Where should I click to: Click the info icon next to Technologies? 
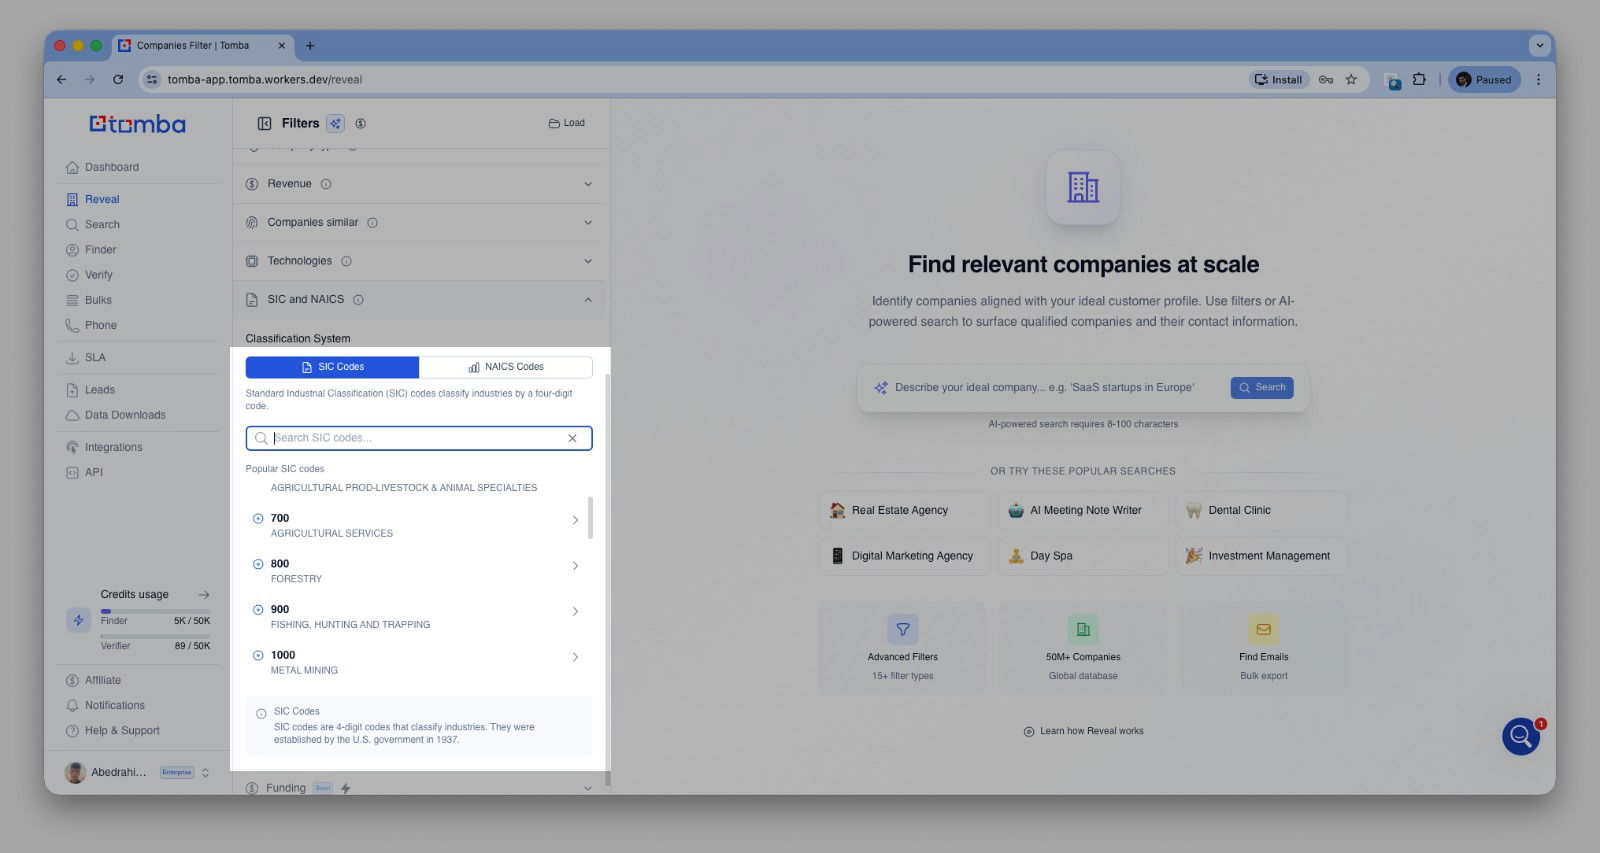pyautogui.click(x=347, y=261)
